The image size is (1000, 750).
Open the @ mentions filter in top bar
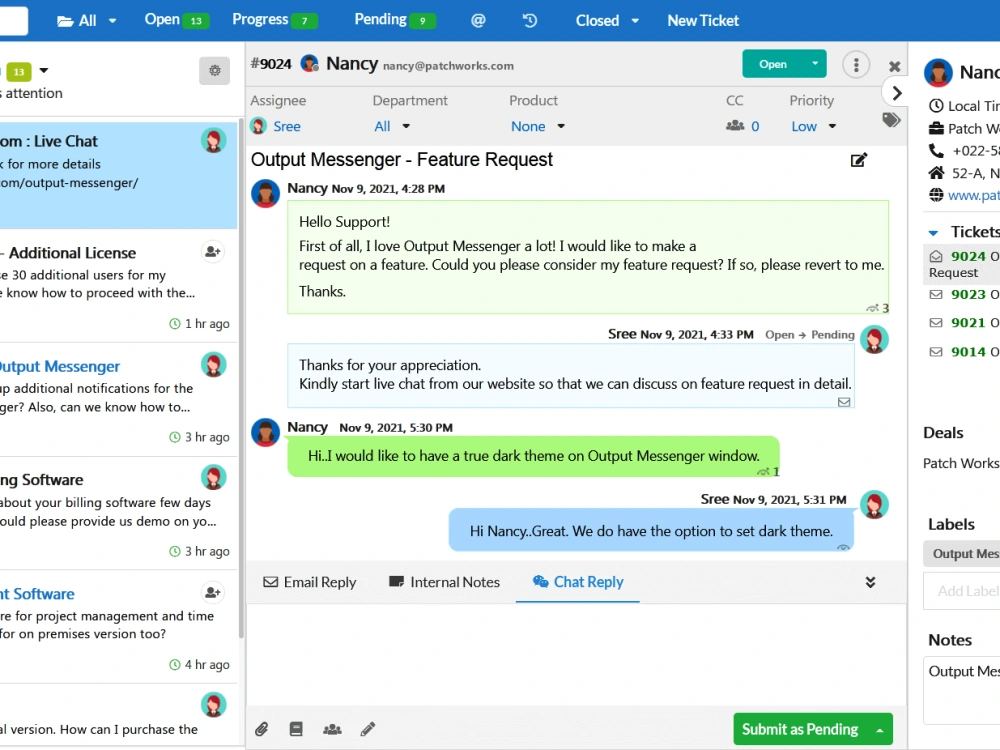point(478,20)
